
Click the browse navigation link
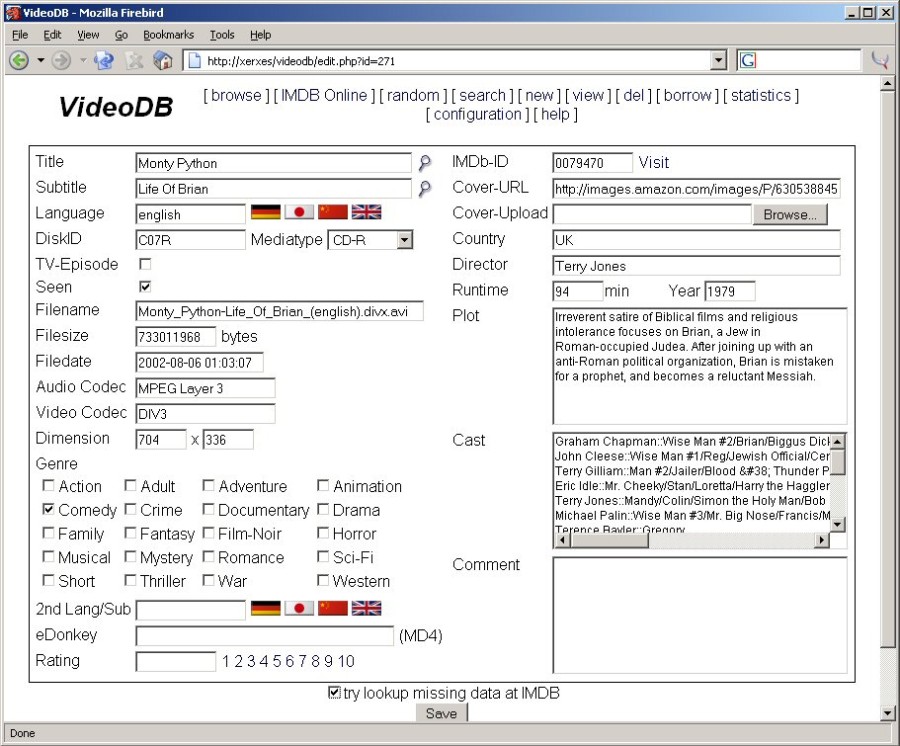pyautogui.click(x=236, y=95)
